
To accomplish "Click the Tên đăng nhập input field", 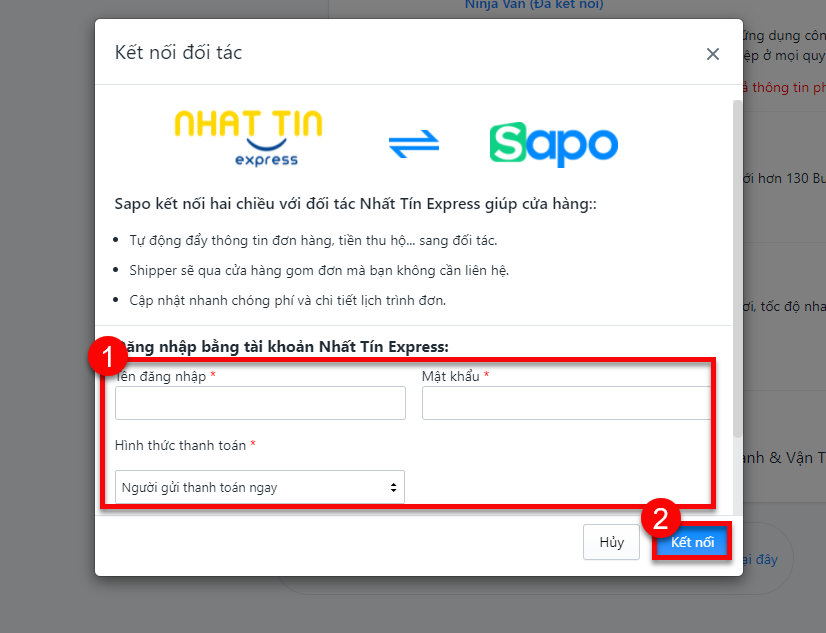I will (x=260, y=403).
